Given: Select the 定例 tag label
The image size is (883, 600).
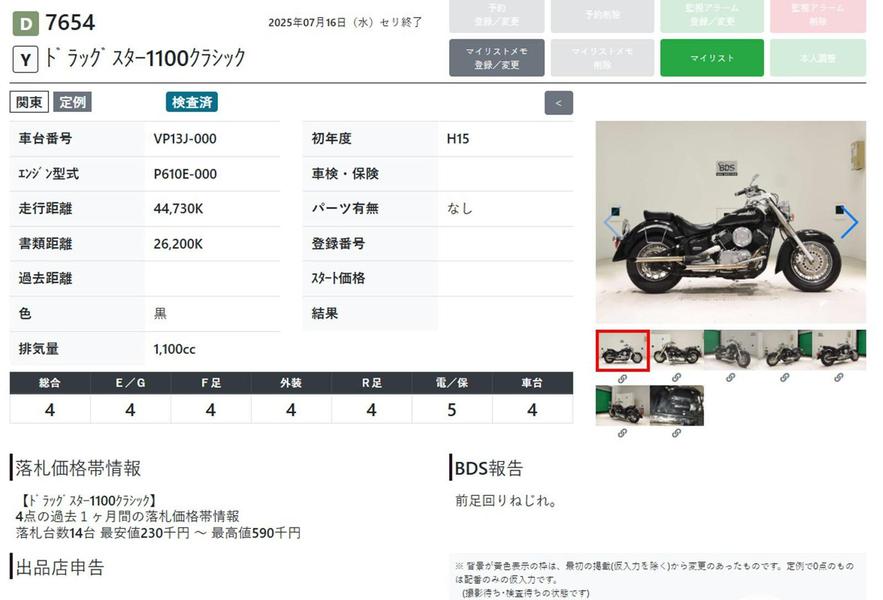Looking at the screenshot, I should [72, 102].
